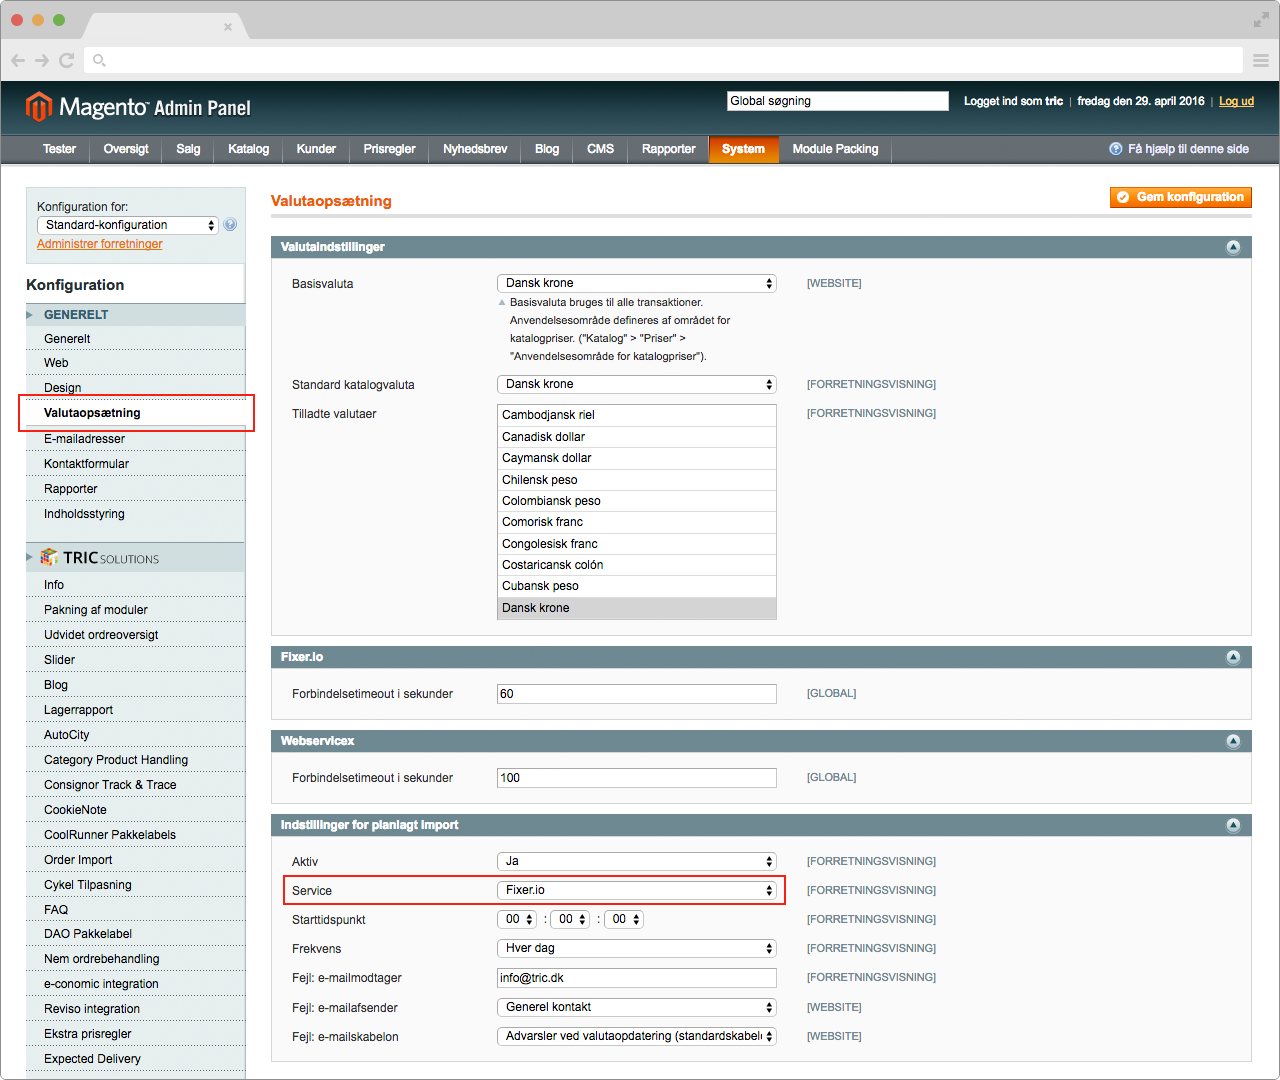Click help icon beside configuration scope dropdown
Image resolution: width=1280 pixels, height=1080 pixels.
(230, 225)
